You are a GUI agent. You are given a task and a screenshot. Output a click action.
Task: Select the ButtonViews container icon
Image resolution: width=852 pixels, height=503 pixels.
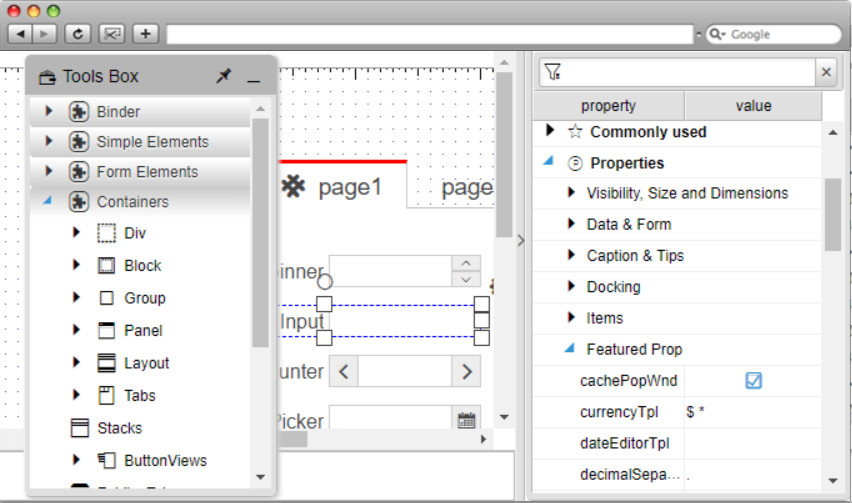[106, 461]
